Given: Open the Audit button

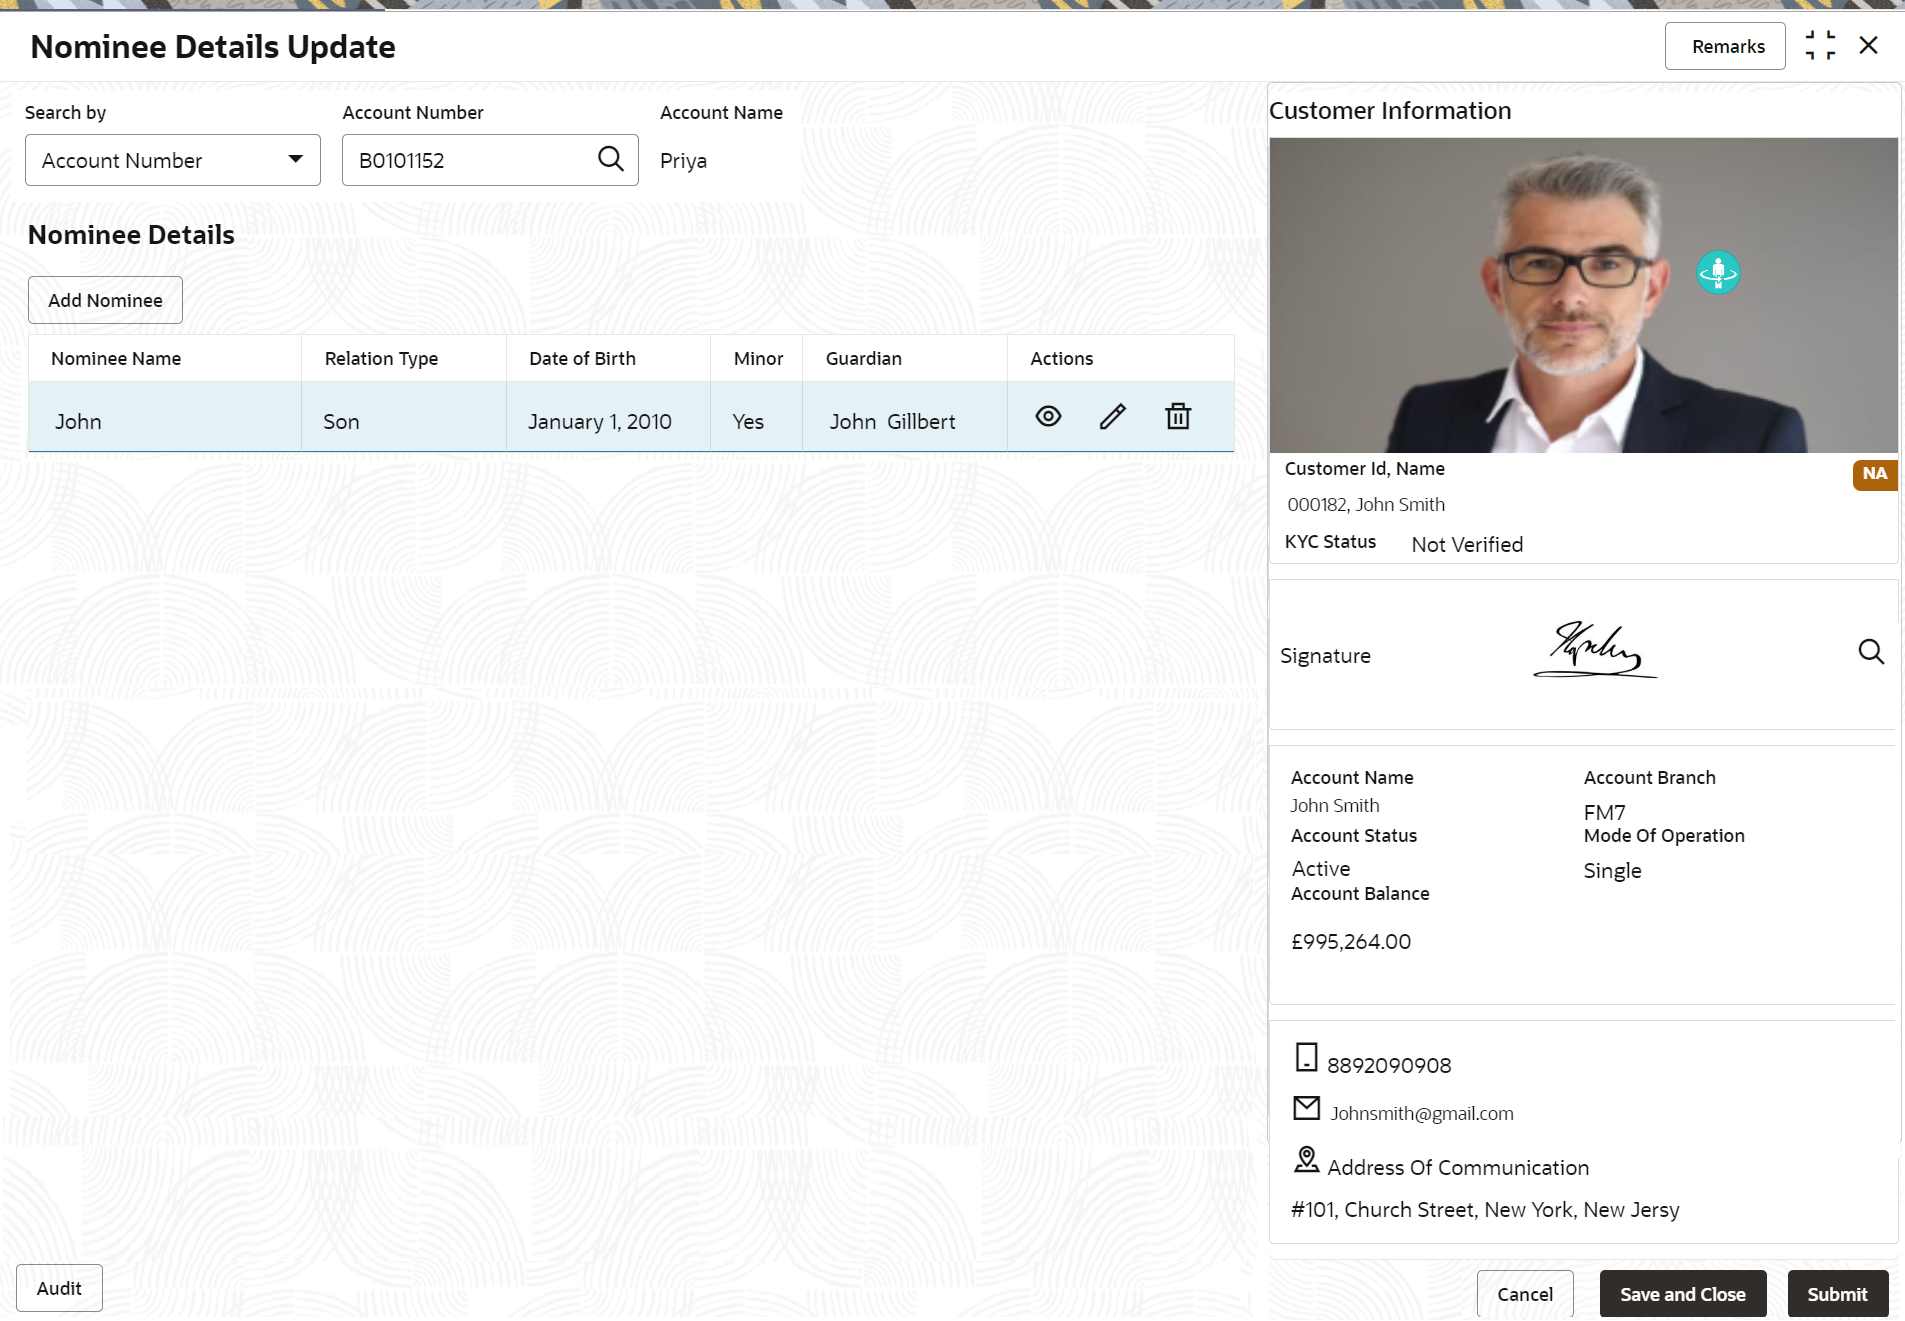Looking at the screenshot, I should (x=59, y=1288).
